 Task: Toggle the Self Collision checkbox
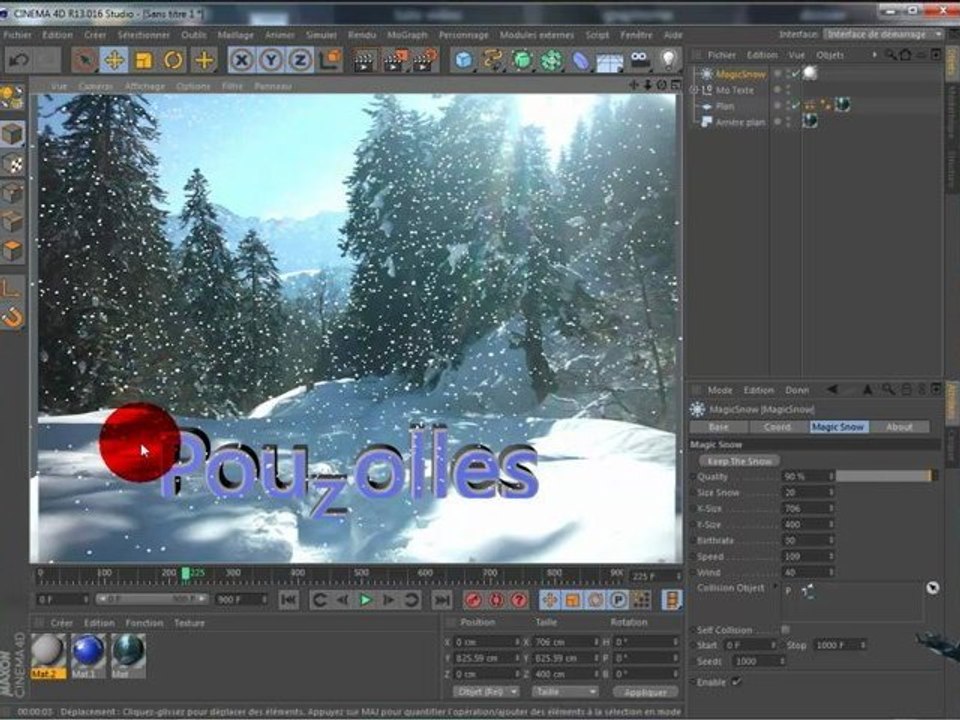tap(786, 629)
